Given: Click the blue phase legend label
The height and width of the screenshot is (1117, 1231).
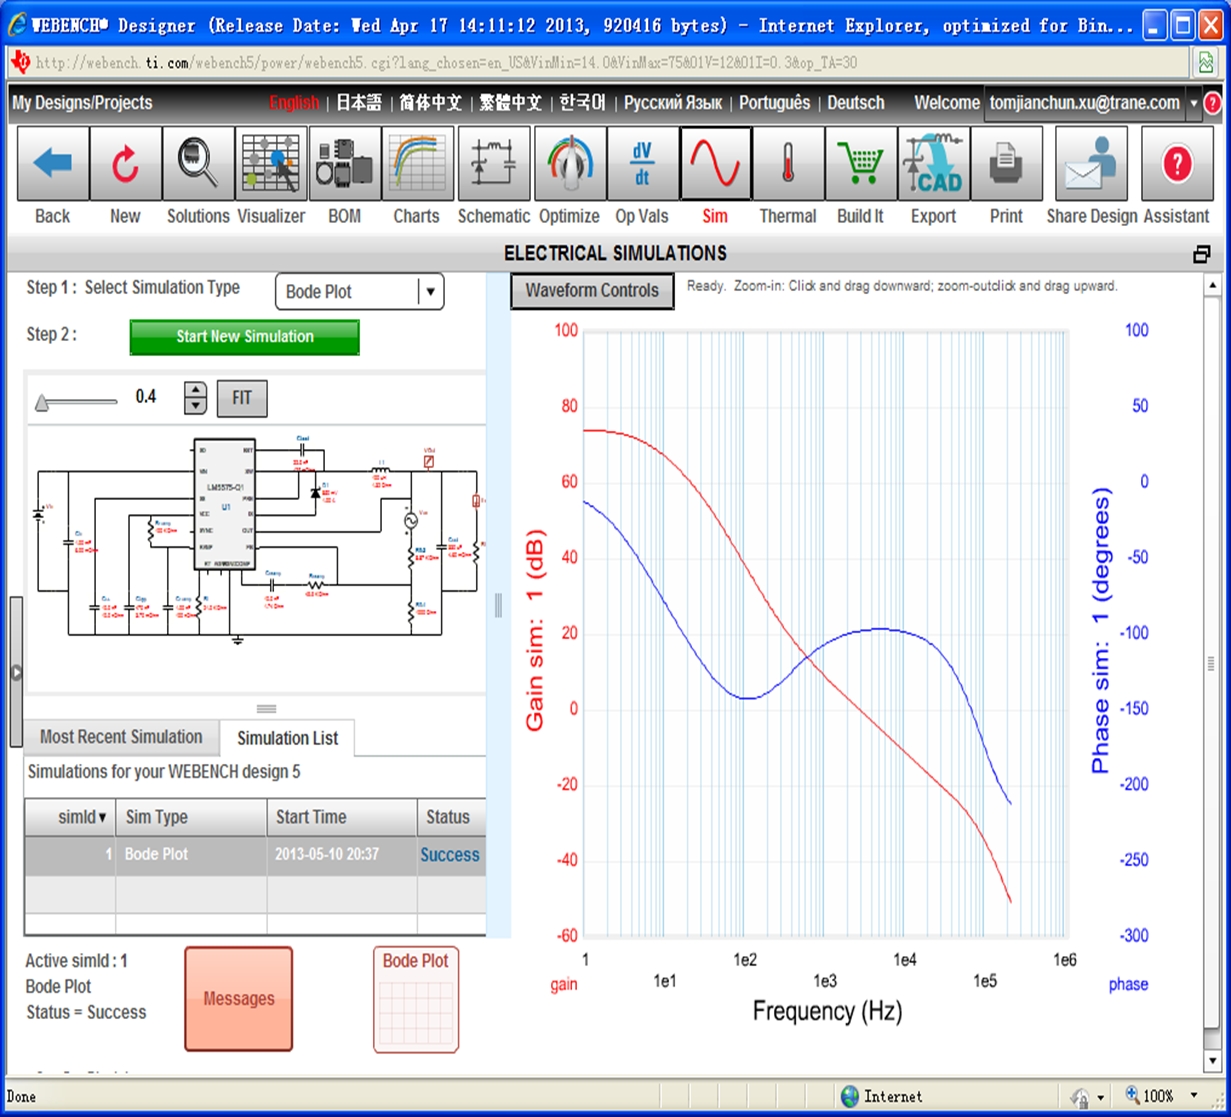Looking at the screenshot, I should (1128, 985).
